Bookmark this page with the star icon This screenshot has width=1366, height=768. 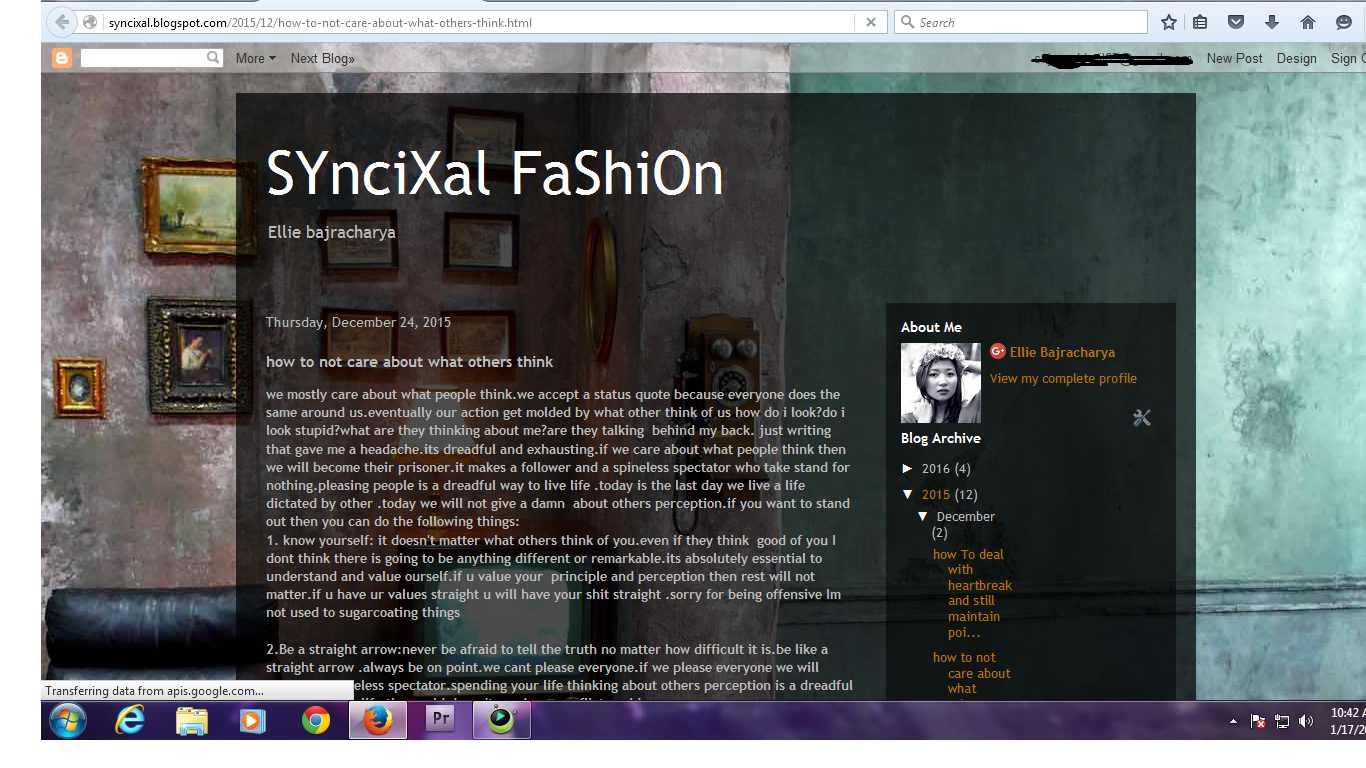[x=1169, y=22]
